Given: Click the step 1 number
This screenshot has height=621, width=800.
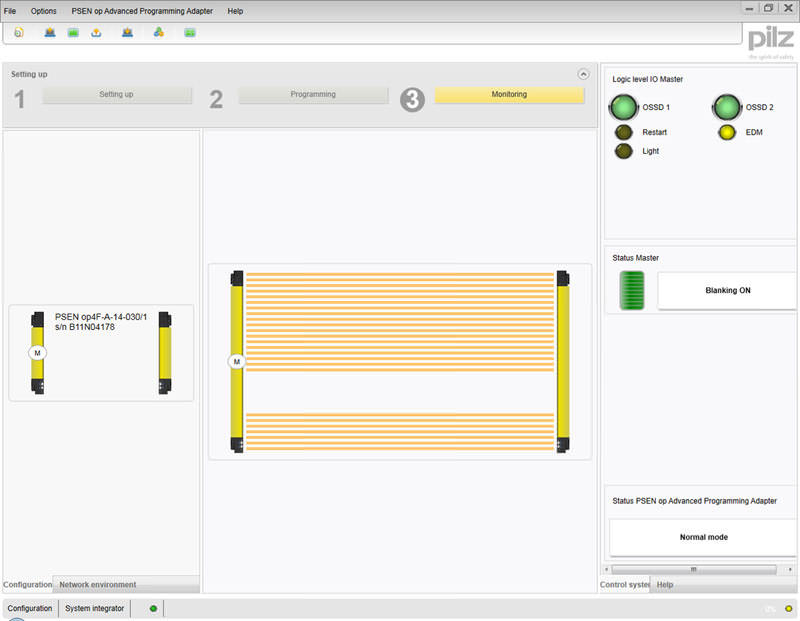Looking at the screenshot, I should point(20,100).
